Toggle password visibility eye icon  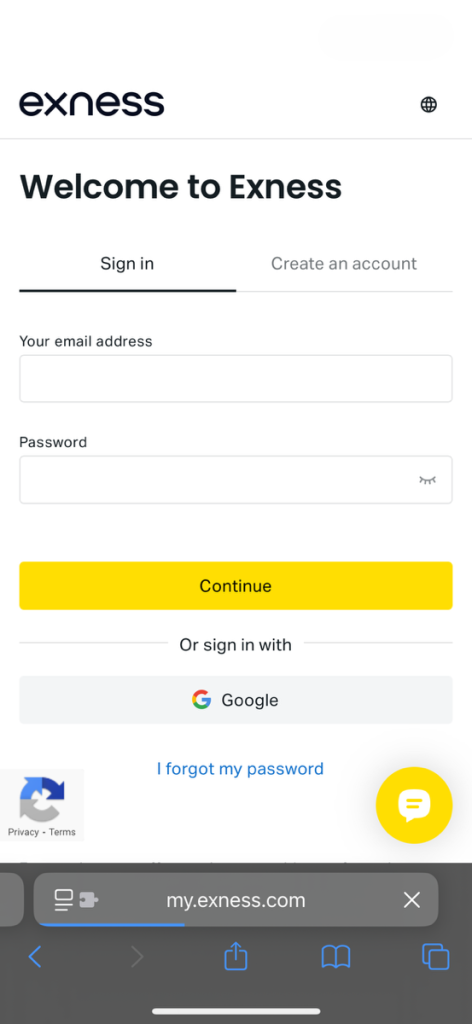pyautogui.click(x=427, y=480)
